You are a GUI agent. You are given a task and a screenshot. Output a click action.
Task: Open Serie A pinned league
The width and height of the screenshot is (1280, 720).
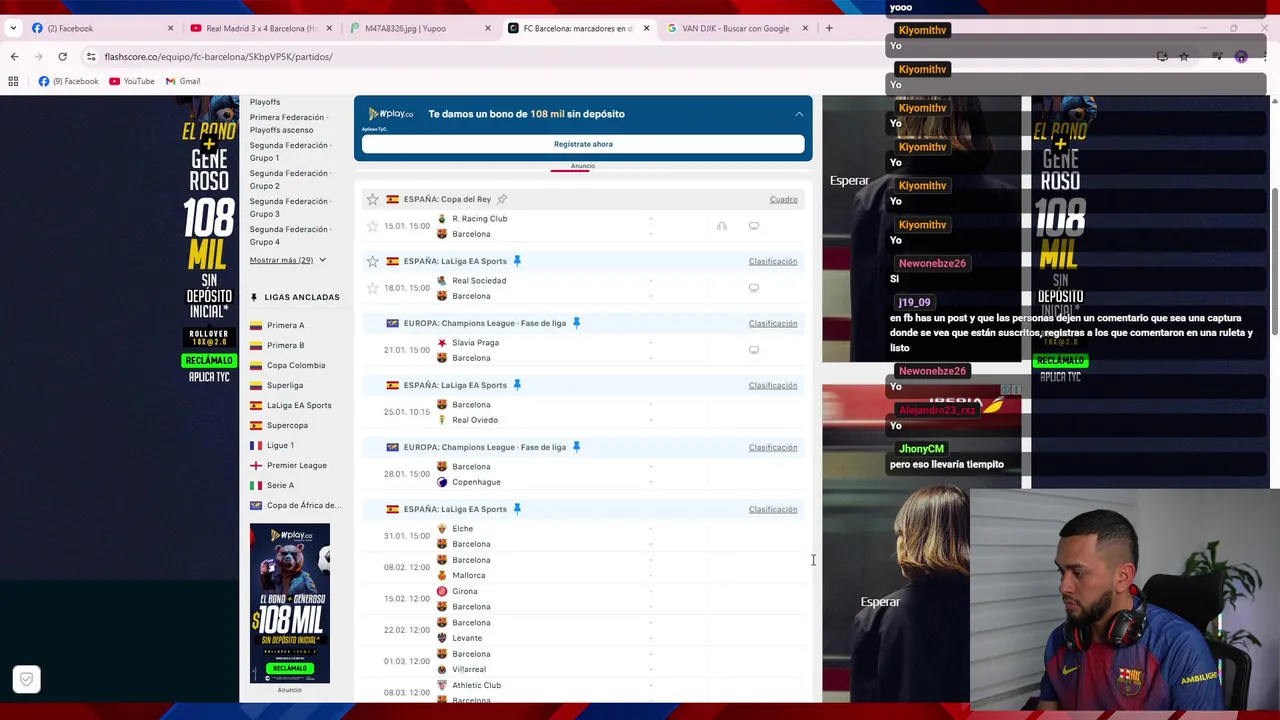pos(280,485)
